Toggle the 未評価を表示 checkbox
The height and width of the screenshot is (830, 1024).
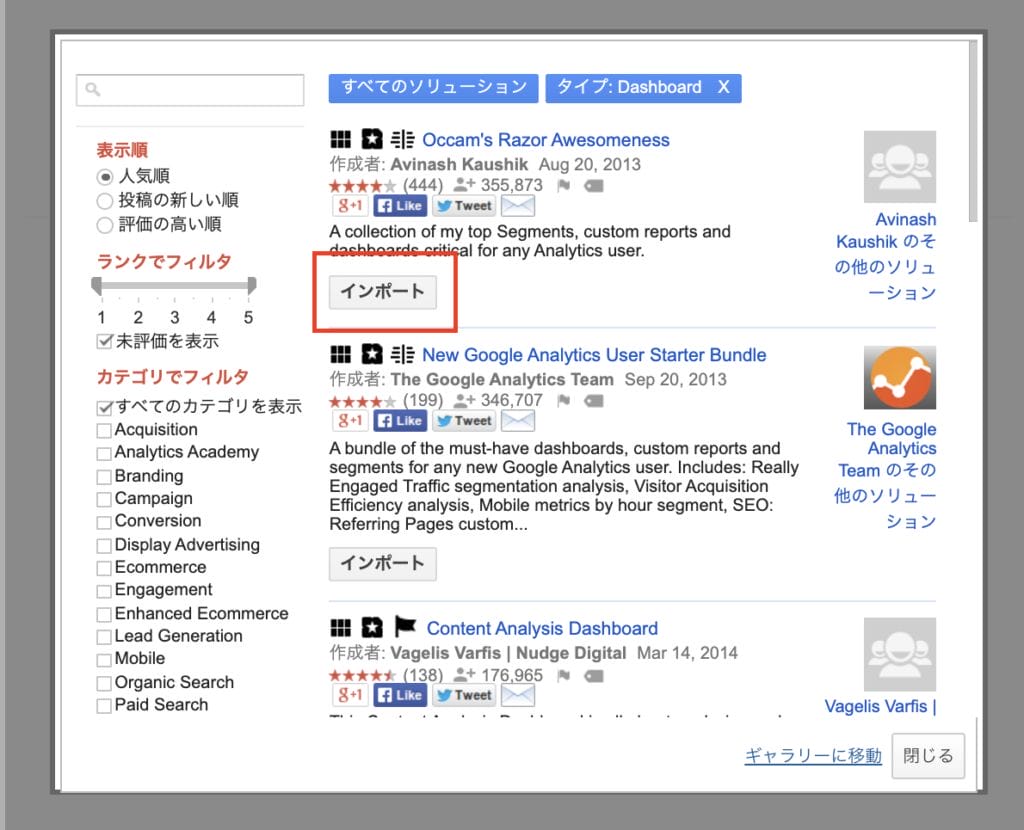point(104,342)
